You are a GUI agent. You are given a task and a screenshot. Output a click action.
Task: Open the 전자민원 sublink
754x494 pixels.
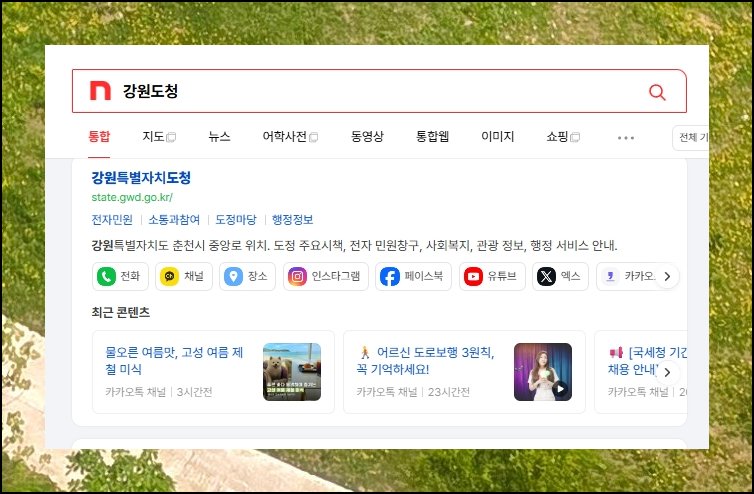click(112, 220)
